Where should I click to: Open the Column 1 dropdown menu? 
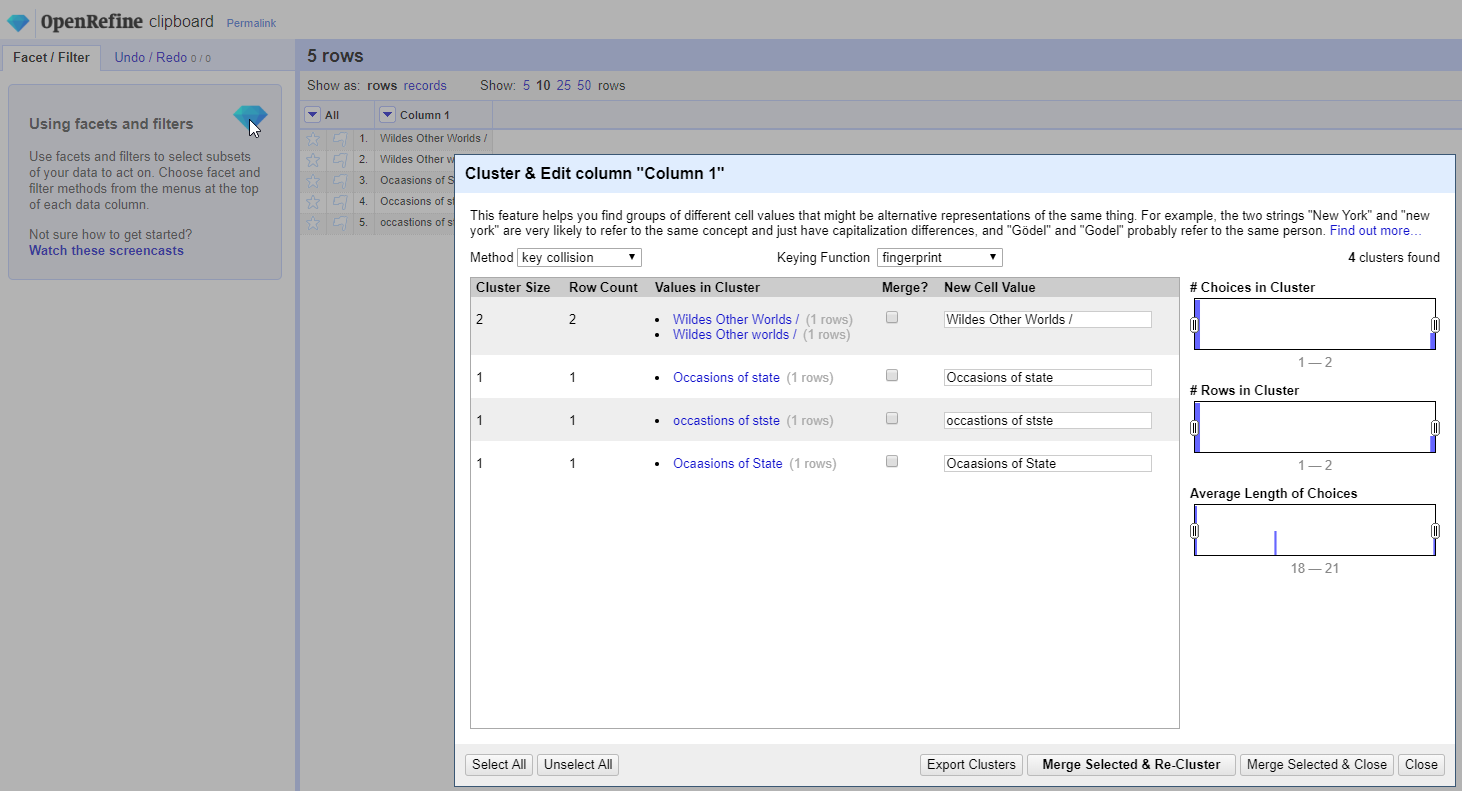pos(388,115)
